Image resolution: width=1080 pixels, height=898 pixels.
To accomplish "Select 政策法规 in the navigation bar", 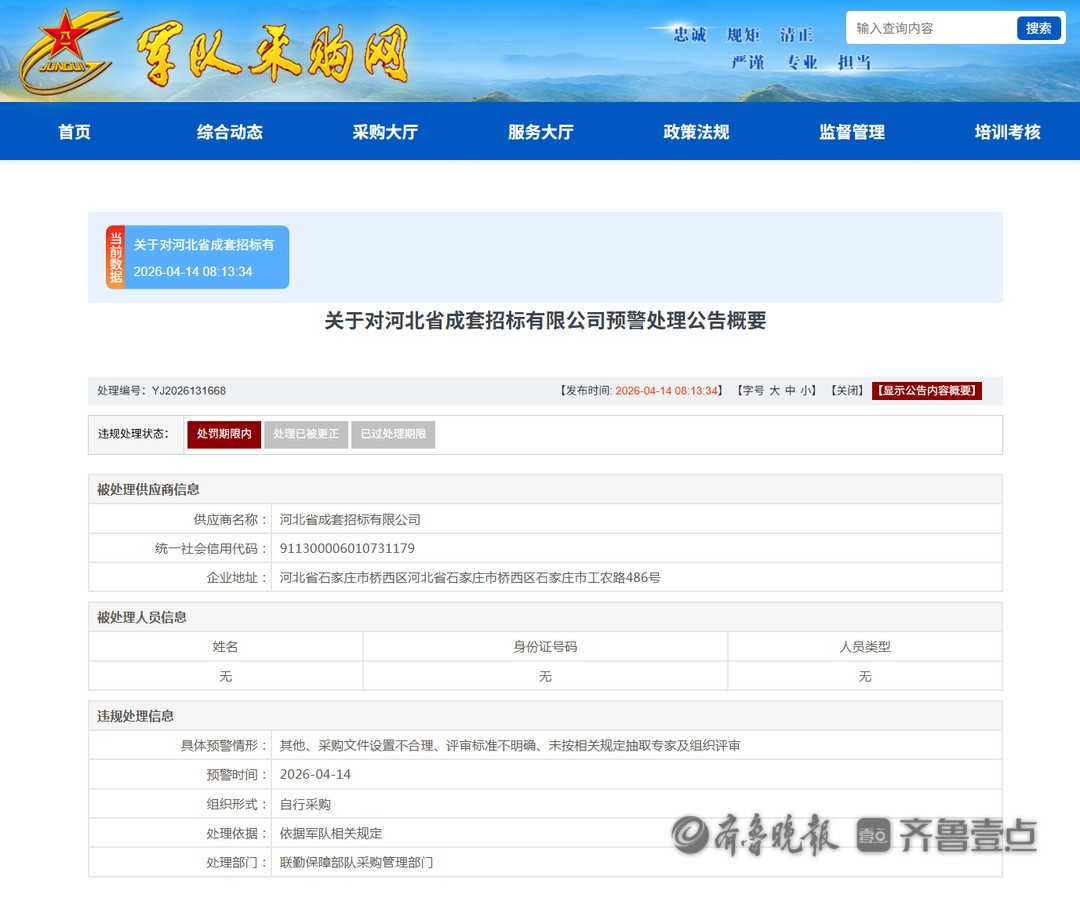I will coord(696,132).
